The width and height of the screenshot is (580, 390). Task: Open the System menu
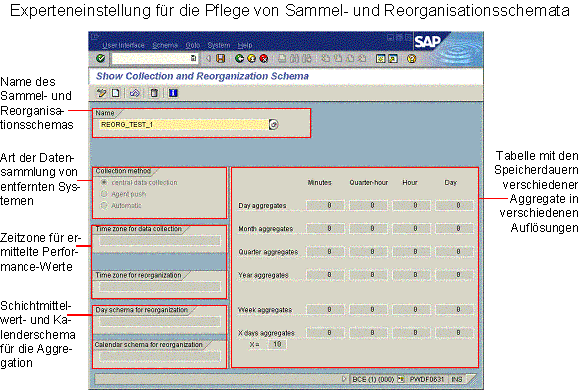coord(219,45)
